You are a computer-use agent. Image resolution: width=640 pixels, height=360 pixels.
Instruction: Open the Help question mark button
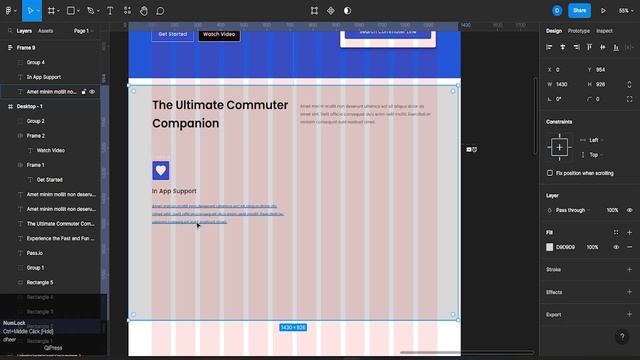pyautogui.click(x=622, y=336)
